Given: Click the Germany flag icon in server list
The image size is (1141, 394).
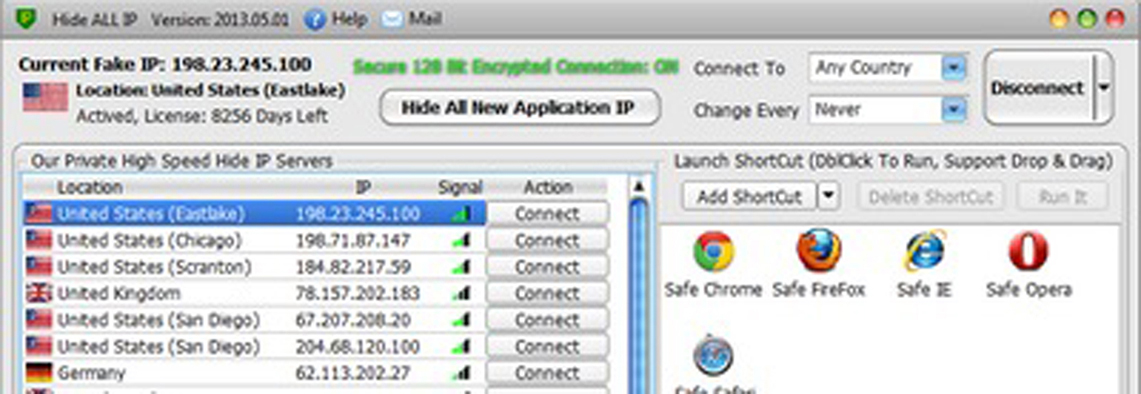Looking at the screenshot, I should pyautogui.click(x=39, y=373).
